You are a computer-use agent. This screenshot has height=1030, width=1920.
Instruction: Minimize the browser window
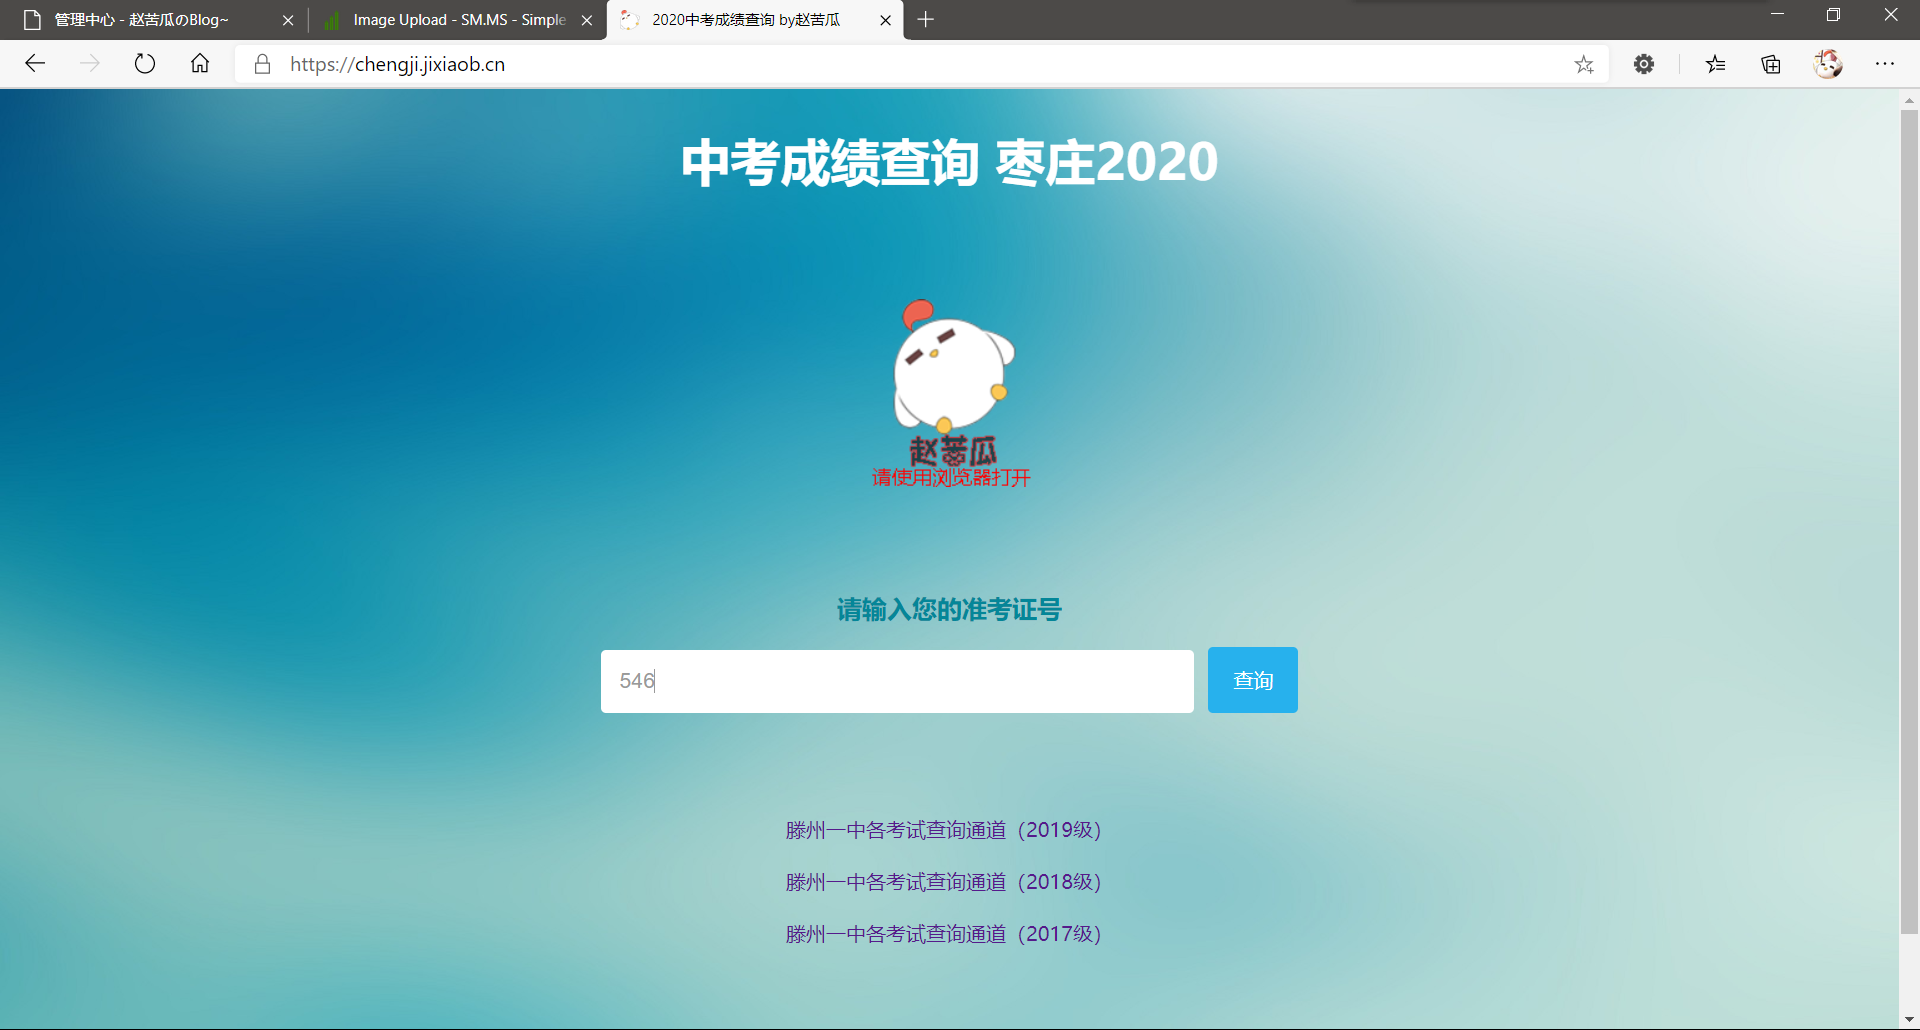(x=1777, y=15)
